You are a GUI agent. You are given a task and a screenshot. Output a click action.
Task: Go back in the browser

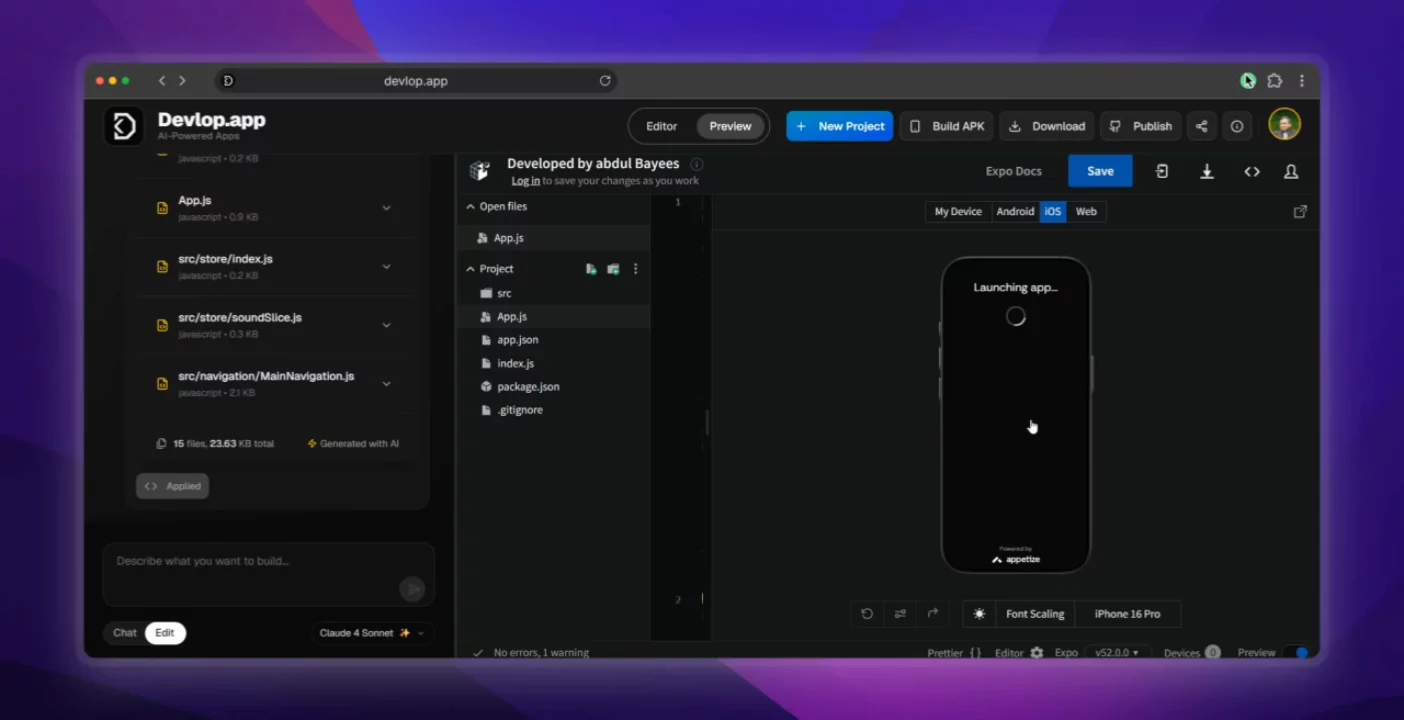162,81
